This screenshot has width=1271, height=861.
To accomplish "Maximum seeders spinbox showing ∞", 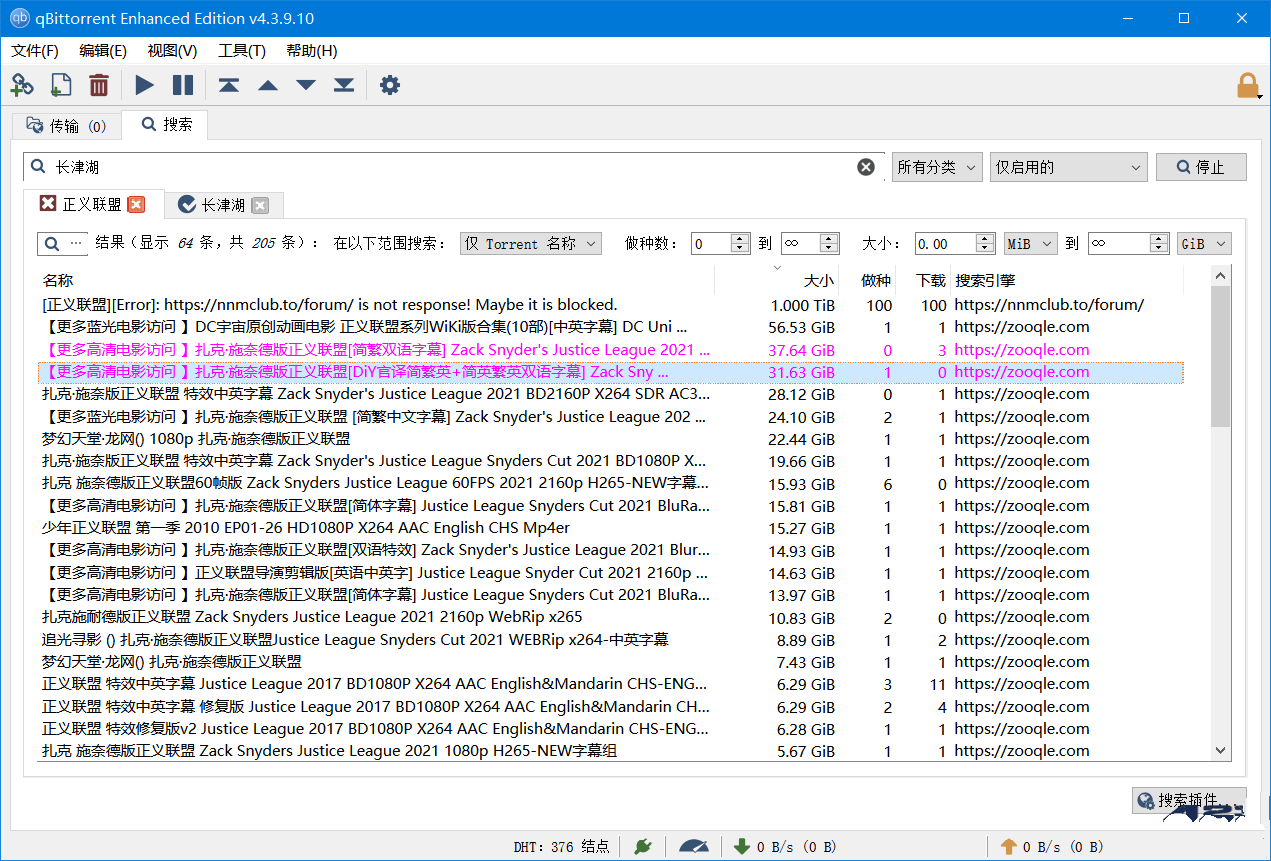I will [x=810, y=243].
